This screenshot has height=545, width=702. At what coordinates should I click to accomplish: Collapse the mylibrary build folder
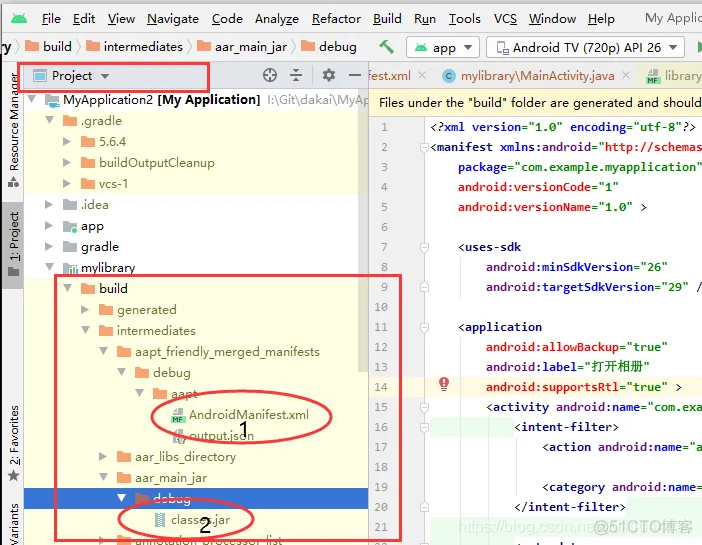pyautogui.click(x=68, y=288)
